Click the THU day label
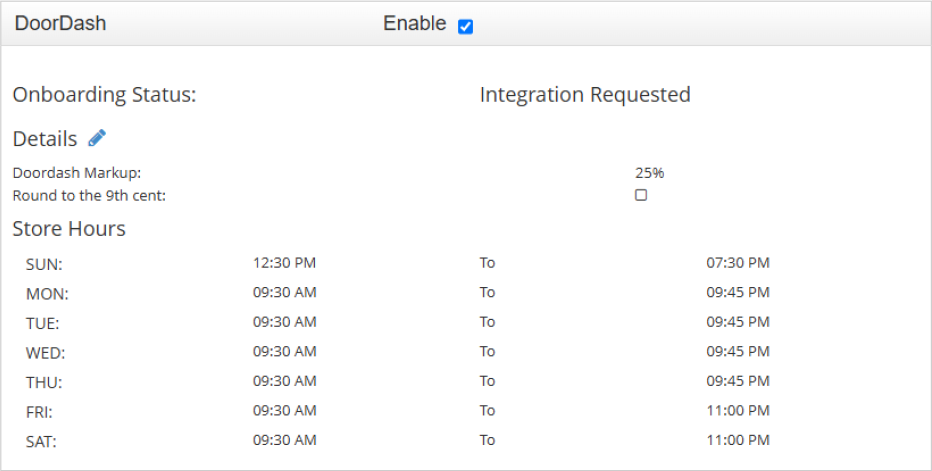The width and height of the screenshot is (932, 471). click(45, 381)
